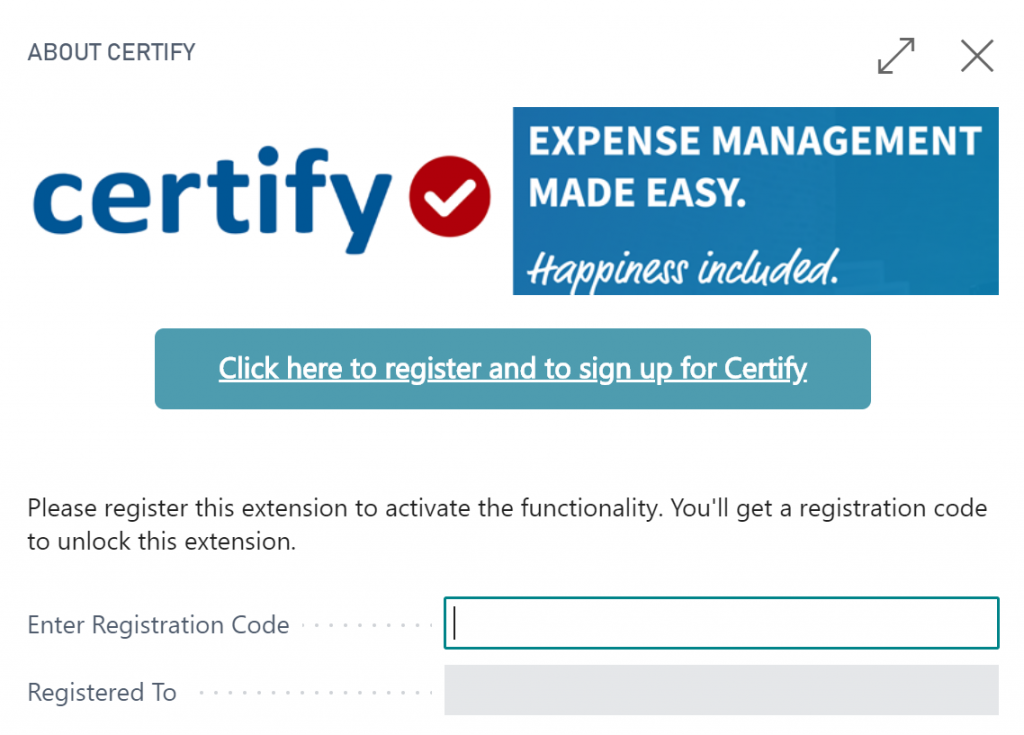Click the Registered To label text
The width and height of the screenshot is (1024, 735).
click(x=102, y=692)
